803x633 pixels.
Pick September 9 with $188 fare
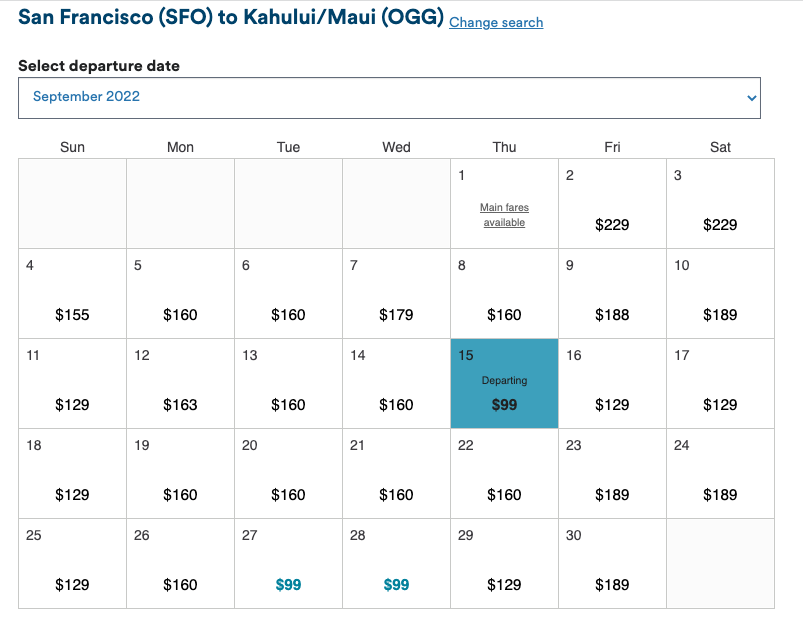tap(612, 294)
